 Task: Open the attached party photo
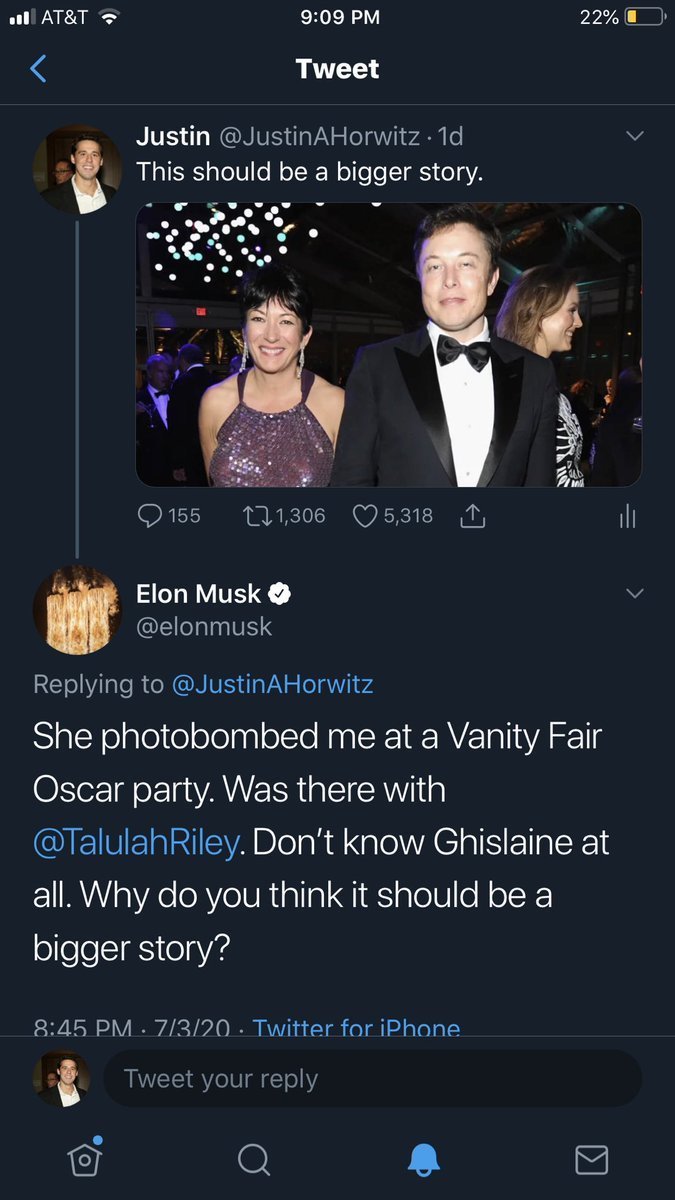click(x=389, y=346)
